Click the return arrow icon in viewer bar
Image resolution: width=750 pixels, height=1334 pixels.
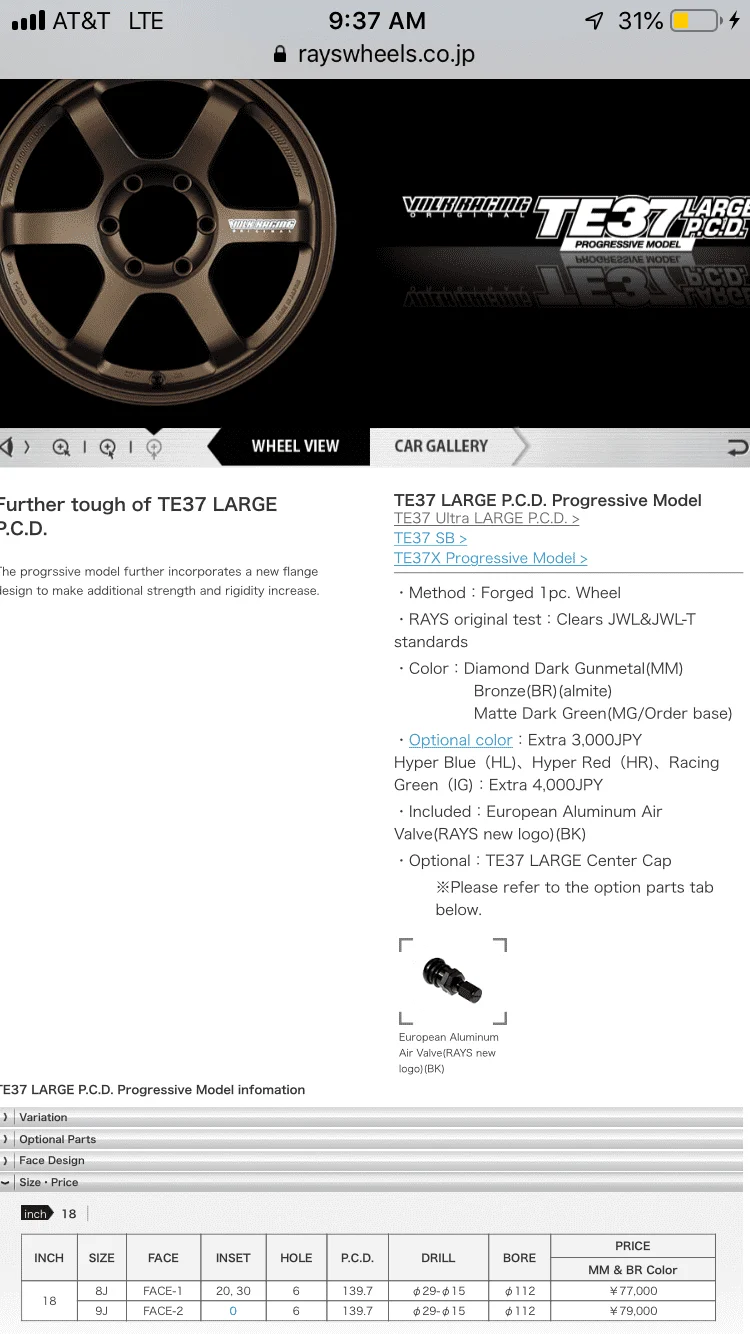pyautogui.click(x=738, y=447)
